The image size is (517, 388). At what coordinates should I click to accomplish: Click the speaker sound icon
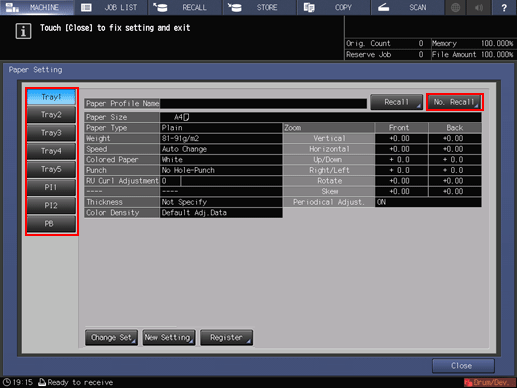pos(479,7)
